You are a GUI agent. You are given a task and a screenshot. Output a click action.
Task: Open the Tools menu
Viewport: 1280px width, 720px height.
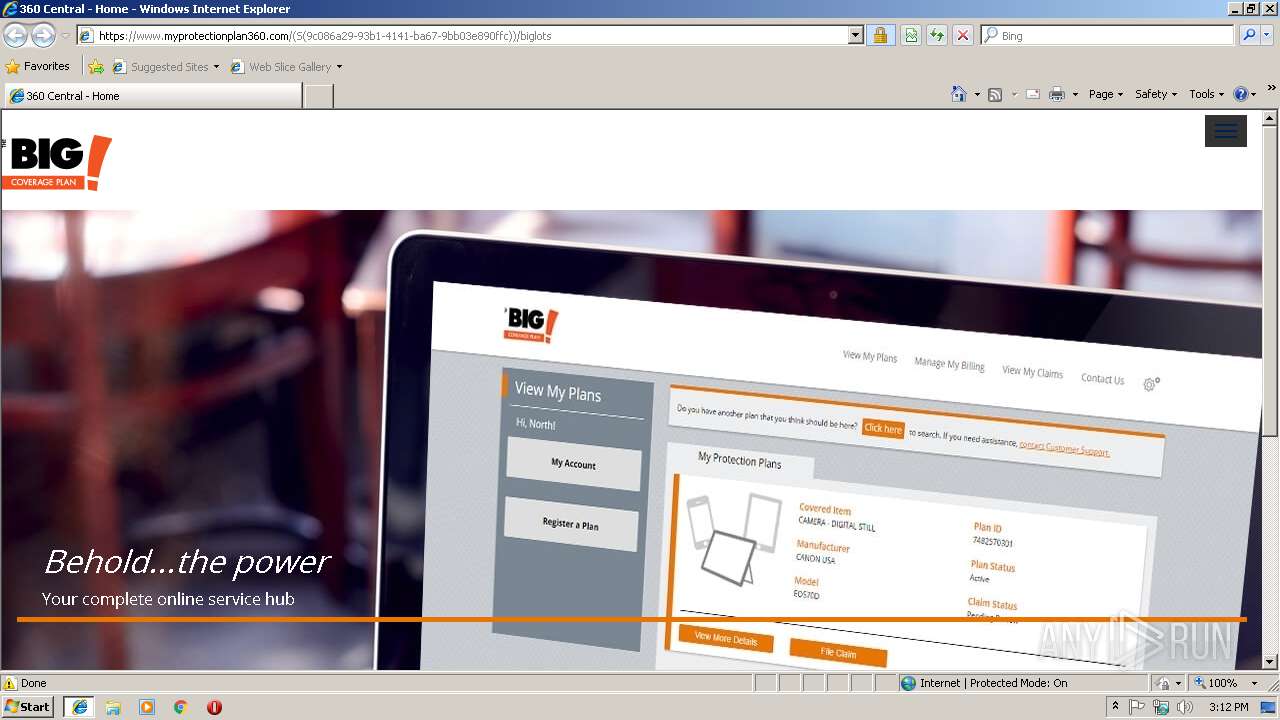[x=1206, y=94]
